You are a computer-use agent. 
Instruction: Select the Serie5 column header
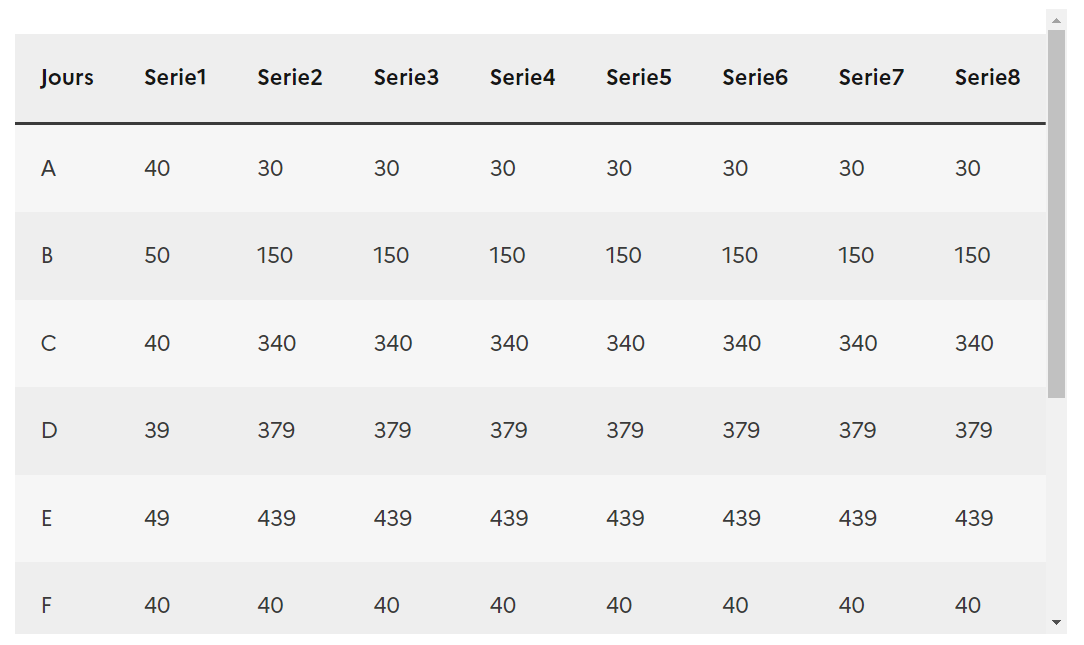click(638, 77)
